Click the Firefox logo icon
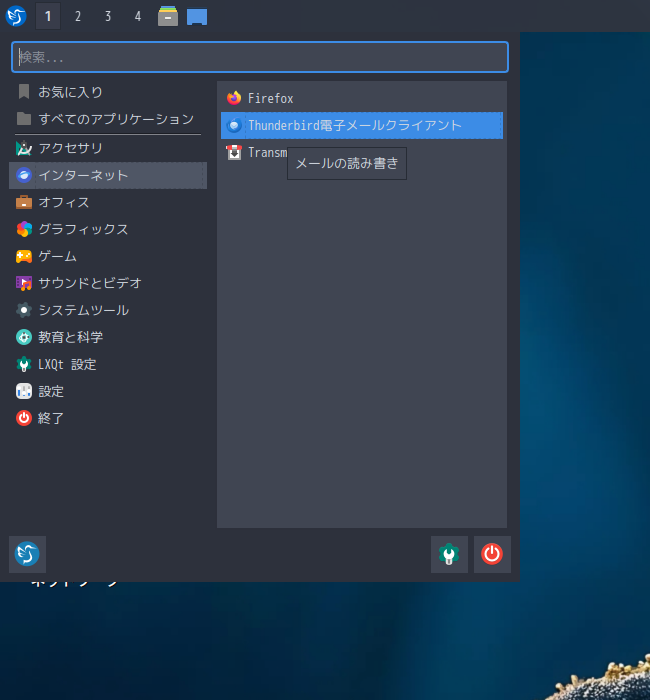 pos(234,98)
